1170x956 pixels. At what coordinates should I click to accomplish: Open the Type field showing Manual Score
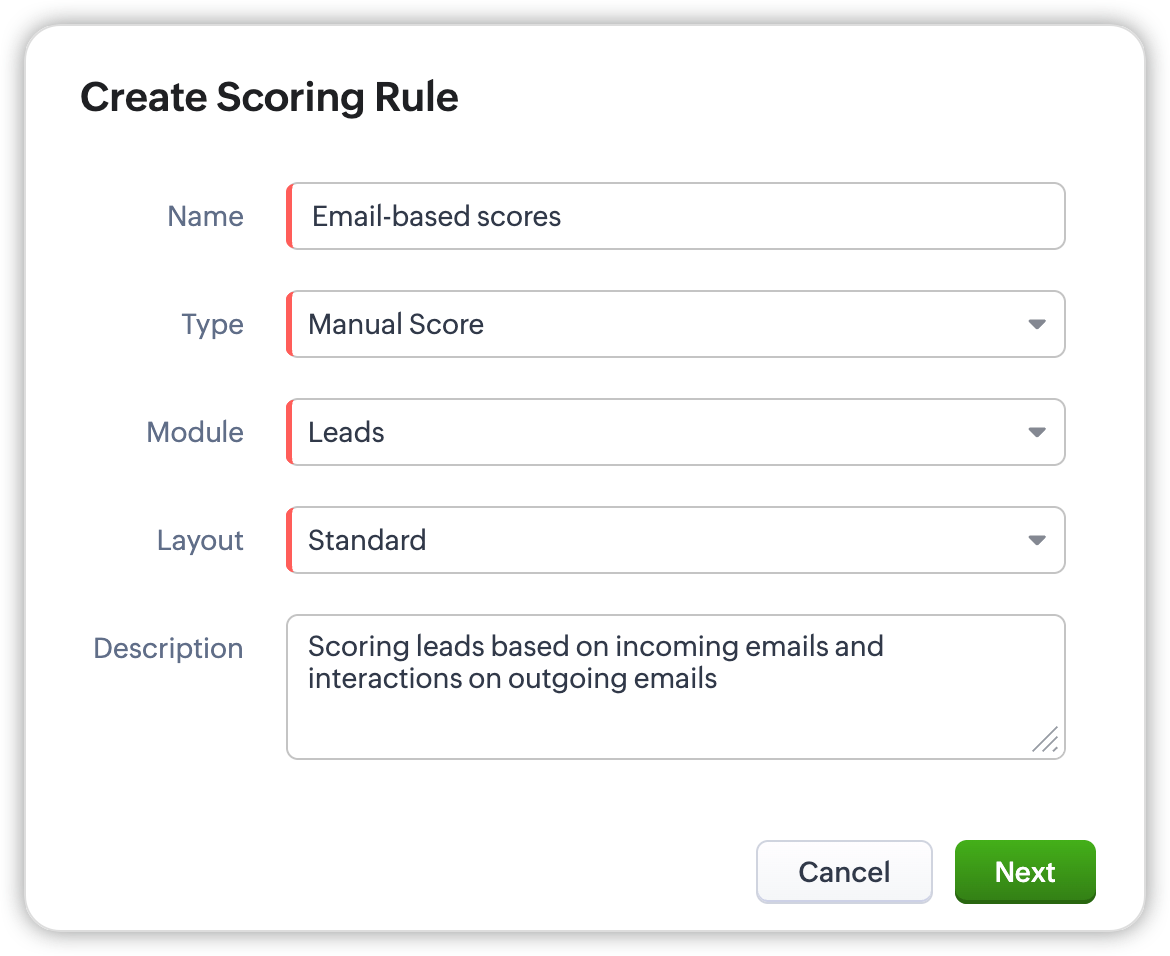tap(660, 324)
